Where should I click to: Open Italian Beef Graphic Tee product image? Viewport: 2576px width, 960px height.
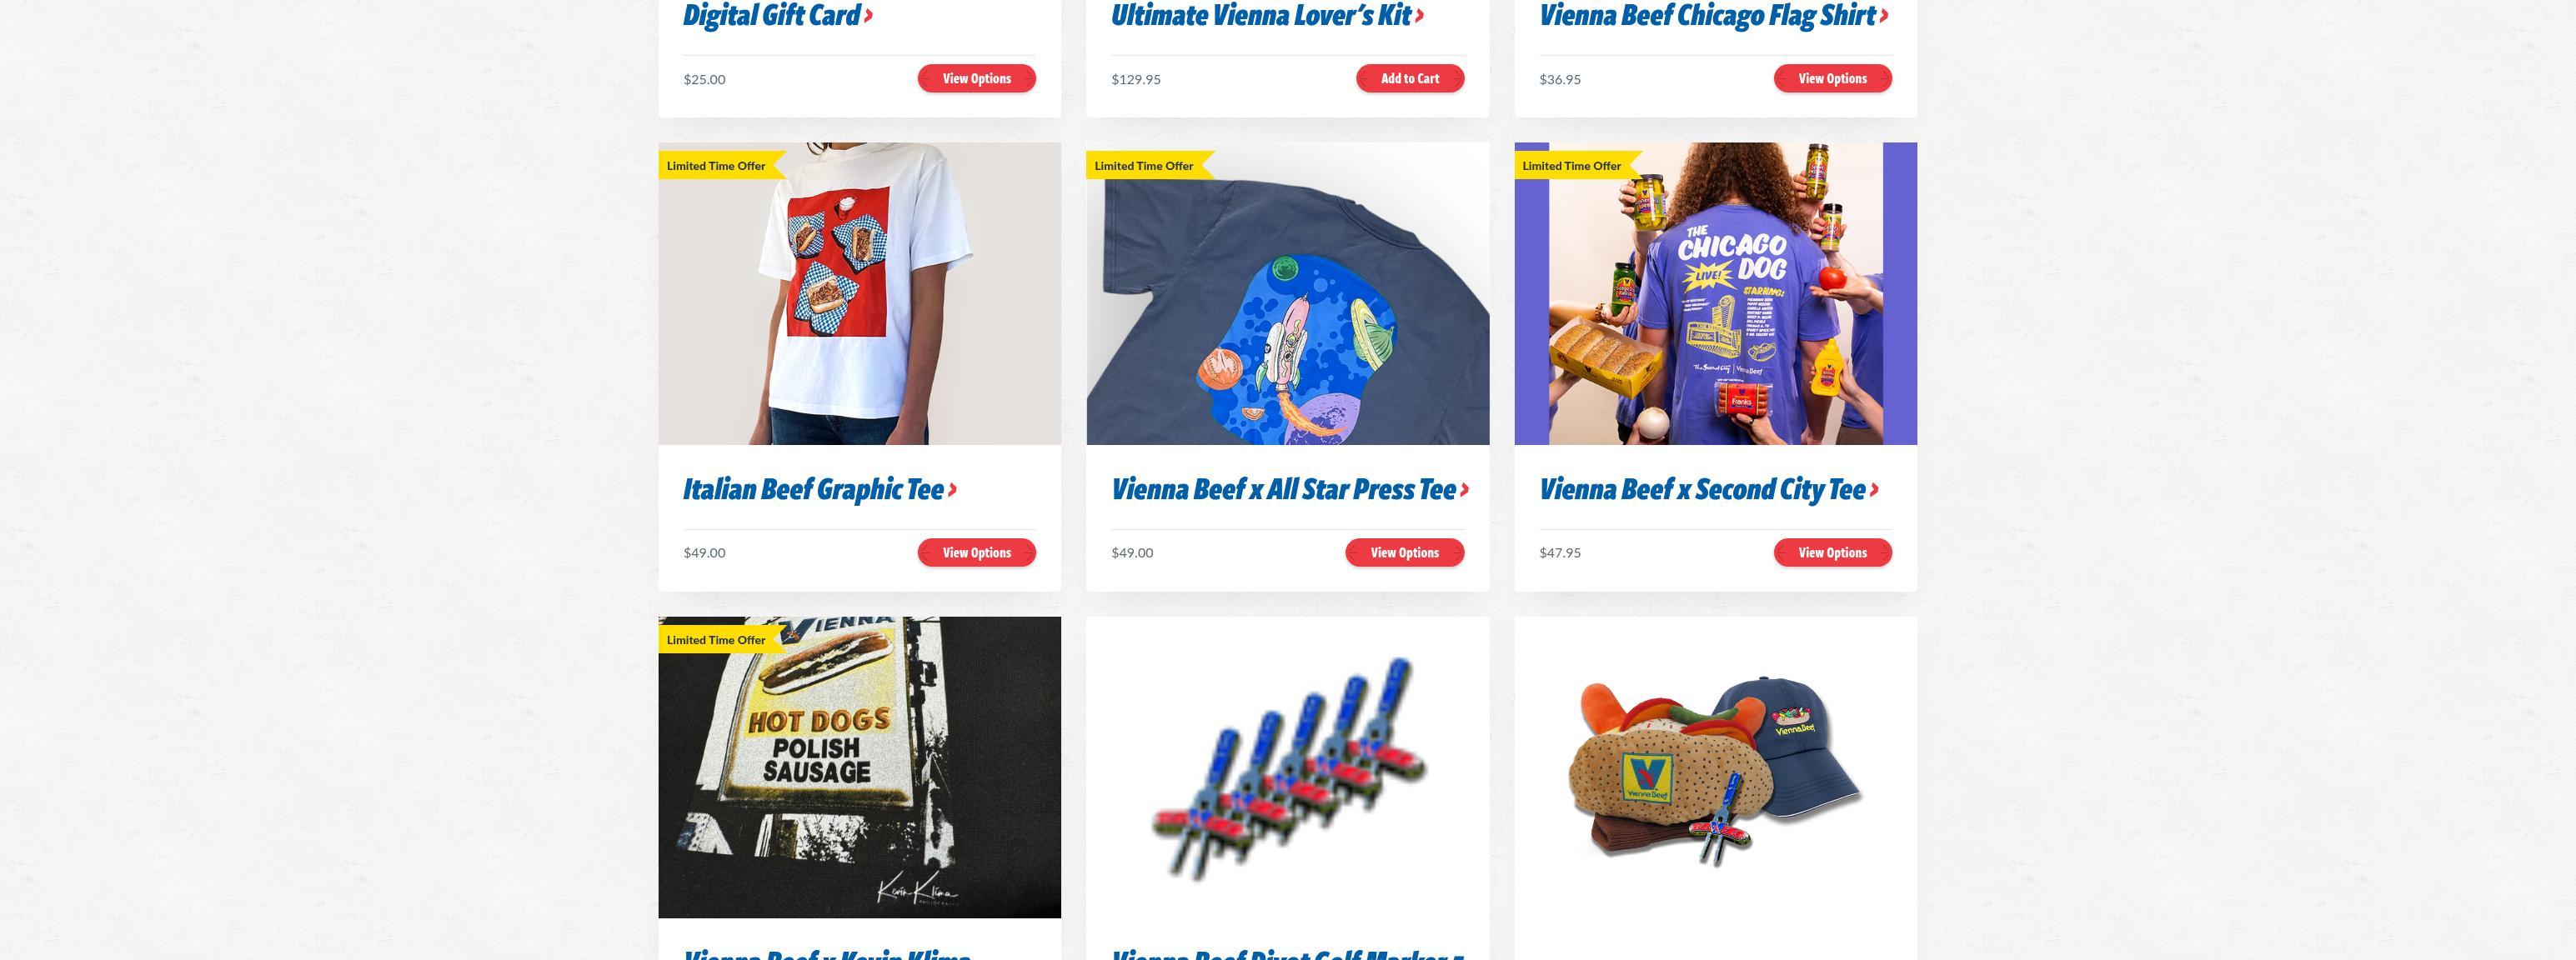(859, 294)
